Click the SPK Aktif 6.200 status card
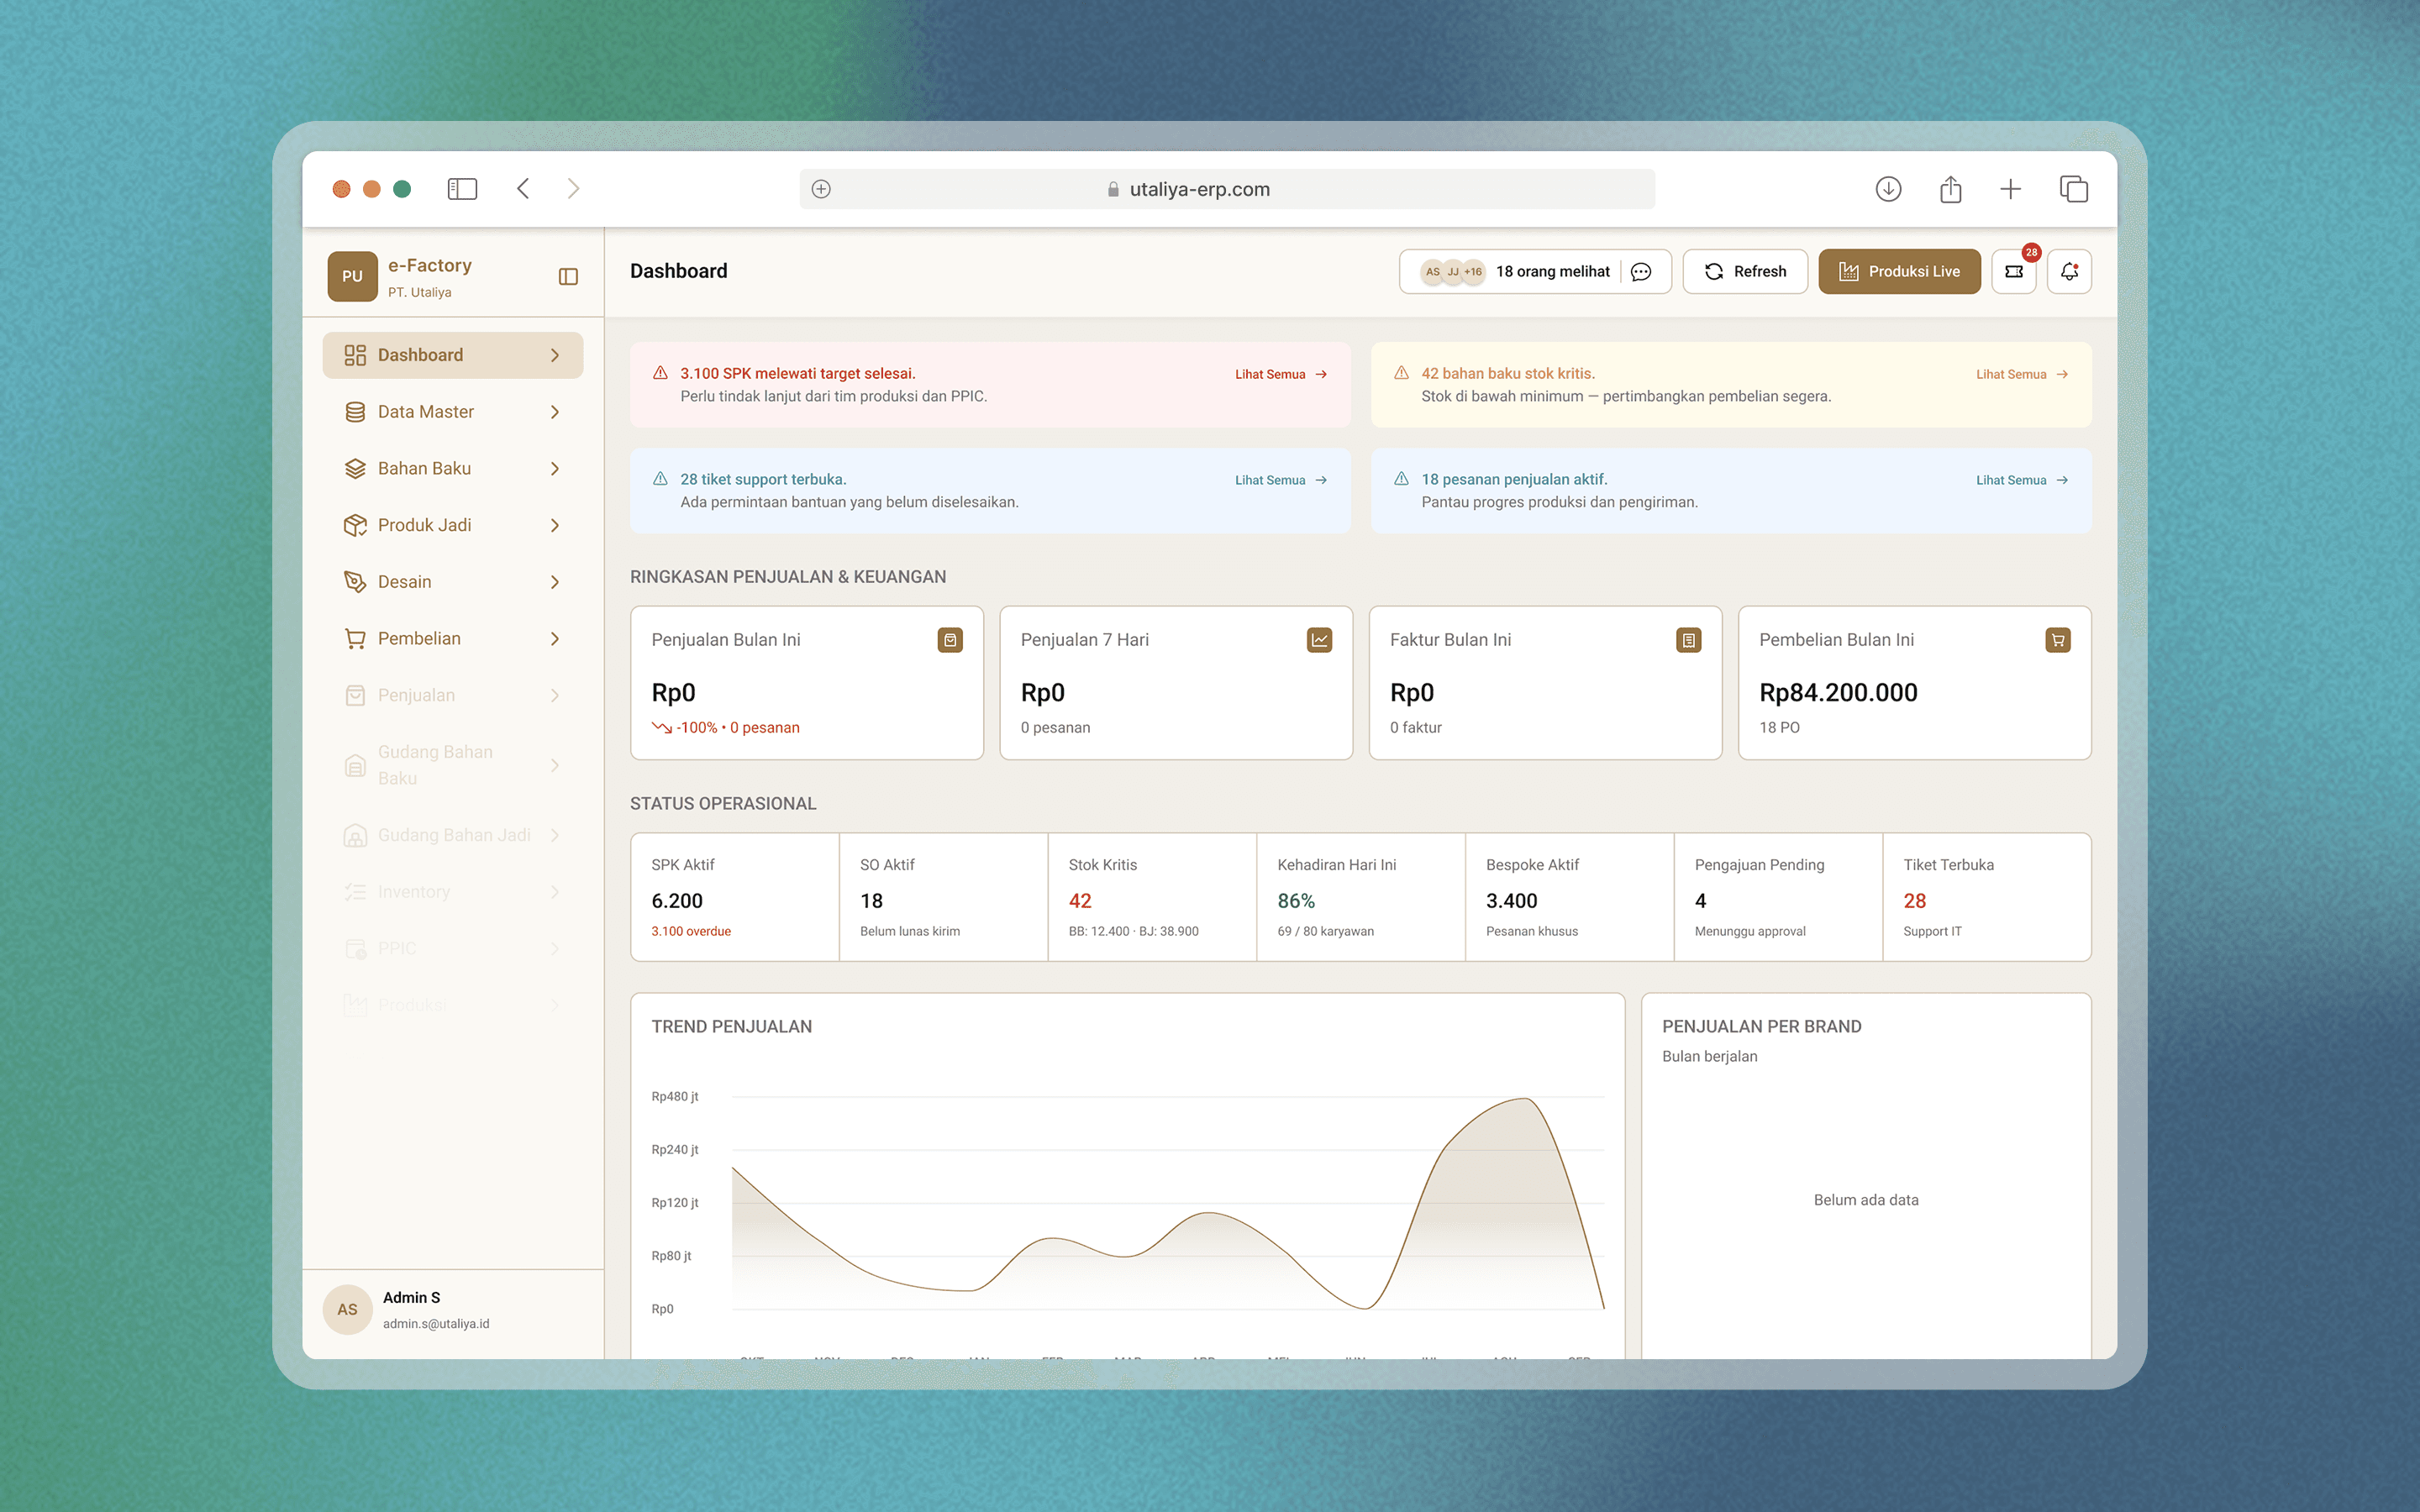This screenshot has width=2420, height=1512. [x=735, y=897]
